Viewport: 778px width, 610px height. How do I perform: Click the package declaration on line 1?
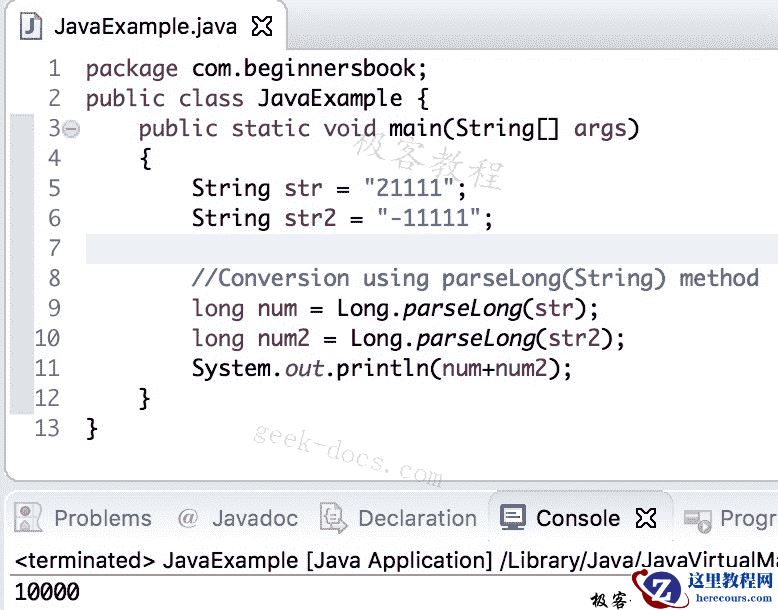coord(256,68)
